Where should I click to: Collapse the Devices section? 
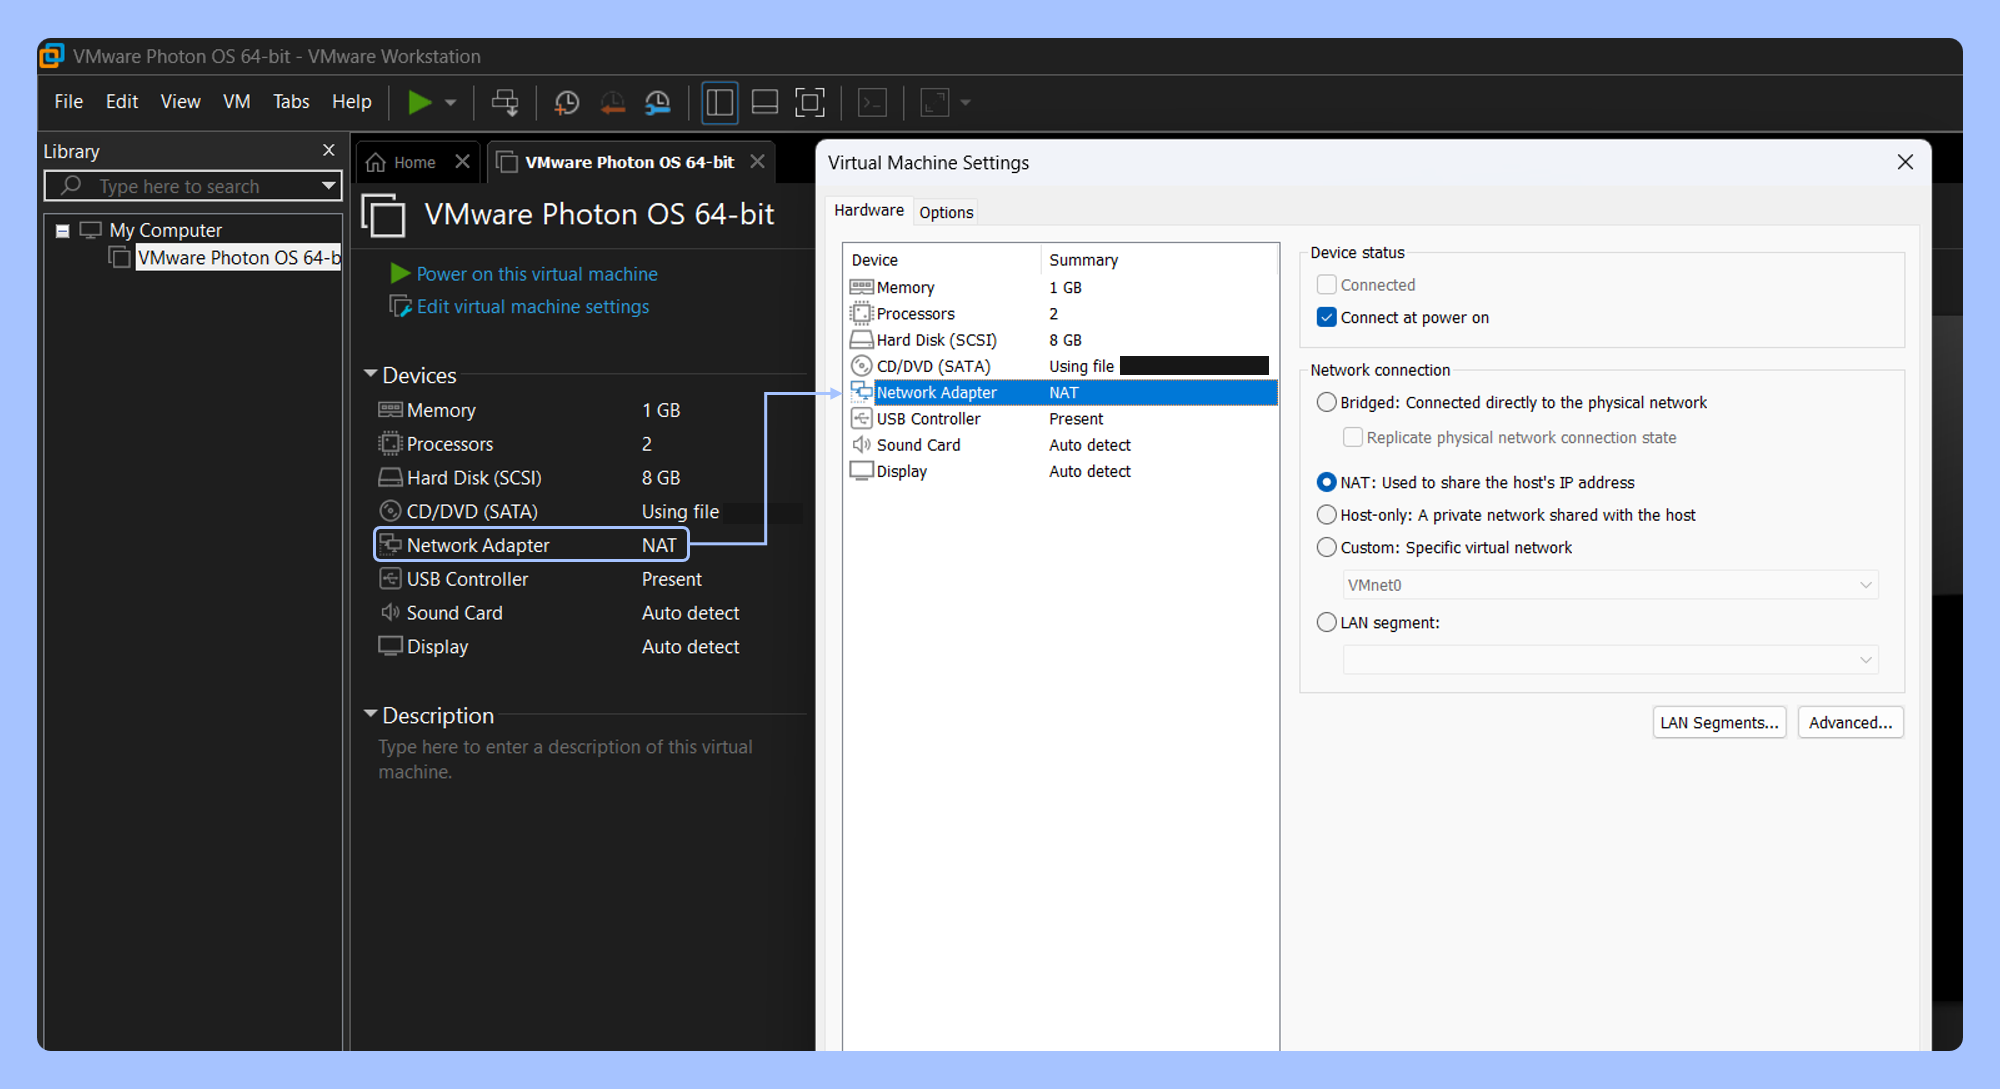(x=370, y=375)
